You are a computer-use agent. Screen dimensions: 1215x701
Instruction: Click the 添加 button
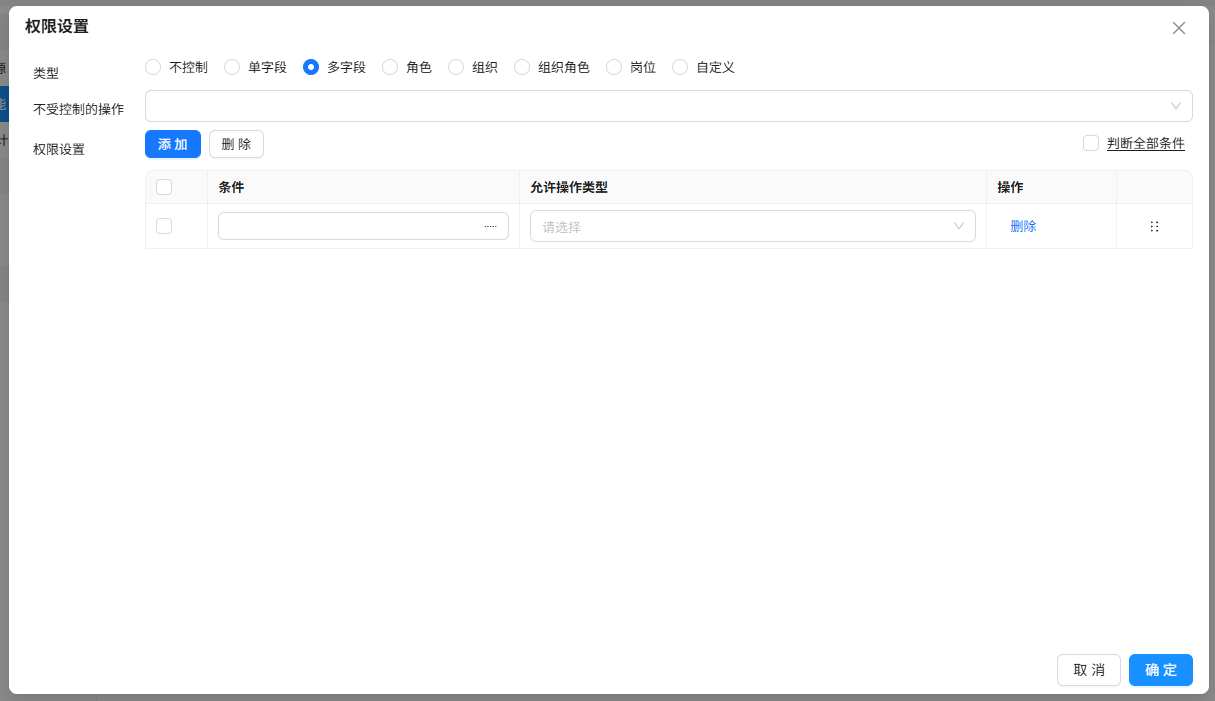pos(173,144)
